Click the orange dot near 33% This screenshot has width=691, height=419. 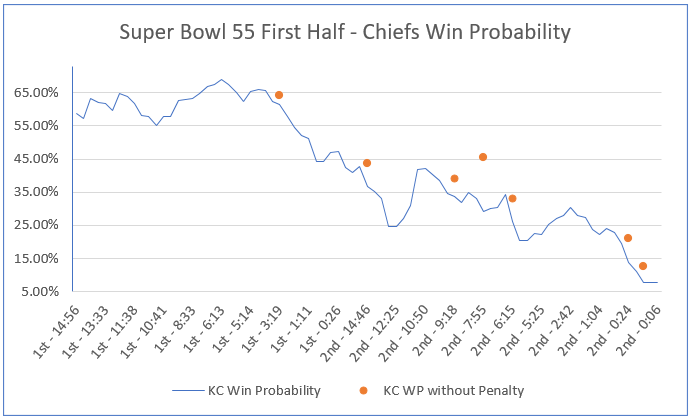click(512, 199)
